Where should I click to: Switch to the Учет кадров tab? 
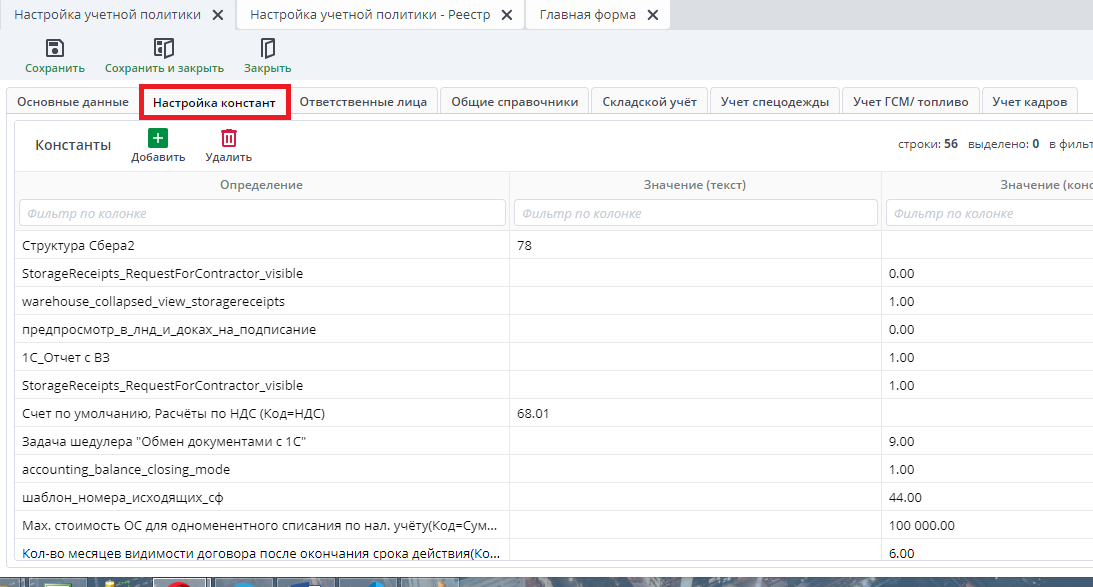[1029, 102]
